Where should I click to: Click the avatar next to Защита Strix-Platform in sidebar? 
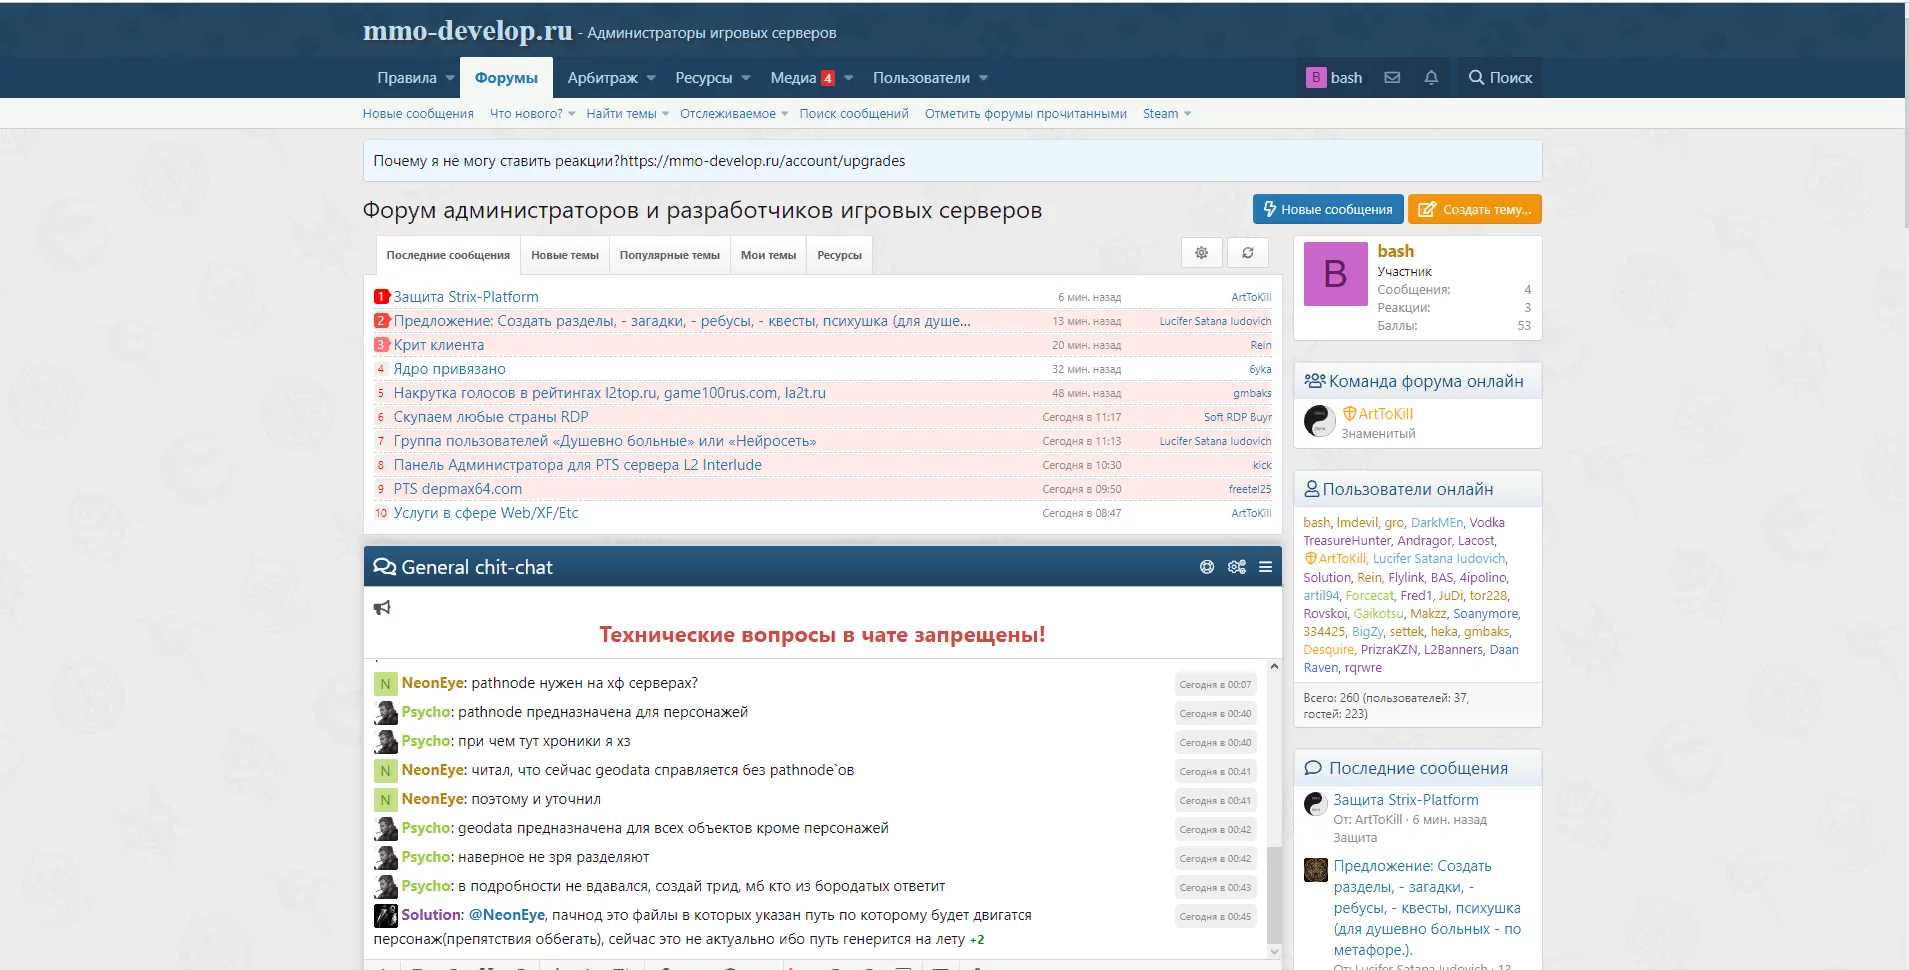[1316, 803]
